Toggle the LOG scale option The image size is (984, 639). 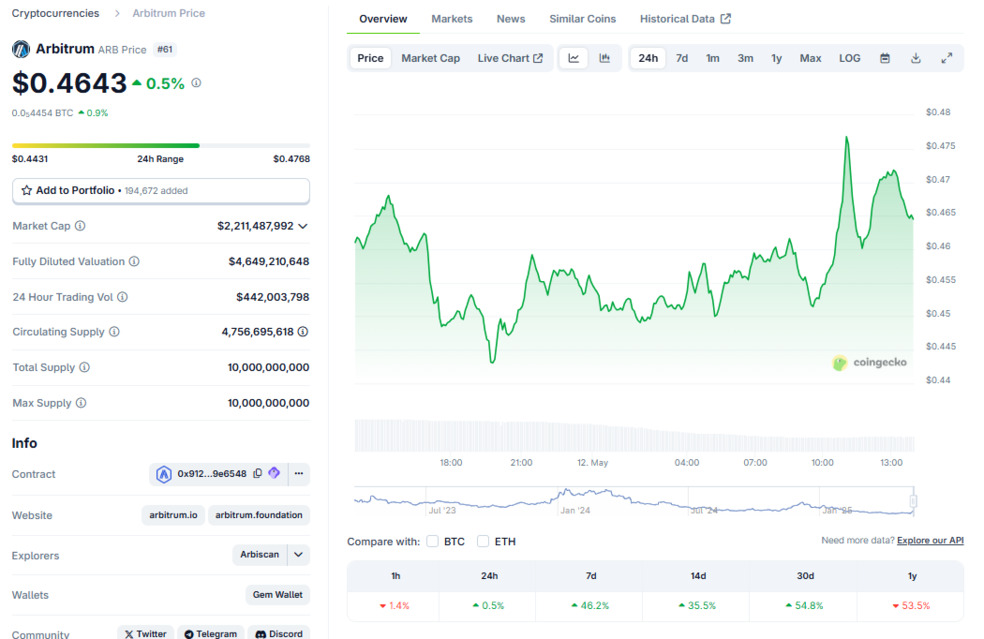849,58
